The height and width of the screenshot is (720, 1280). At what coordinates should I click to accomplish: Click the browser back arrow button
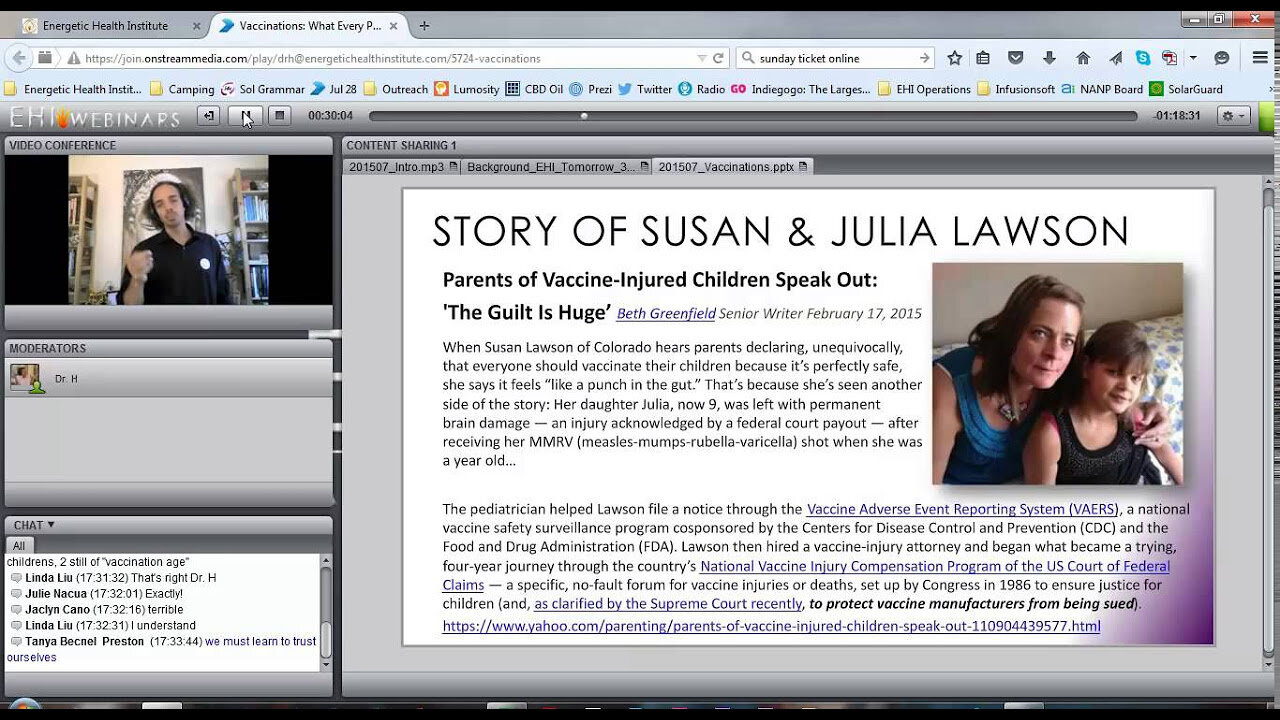tap(19, 58)
